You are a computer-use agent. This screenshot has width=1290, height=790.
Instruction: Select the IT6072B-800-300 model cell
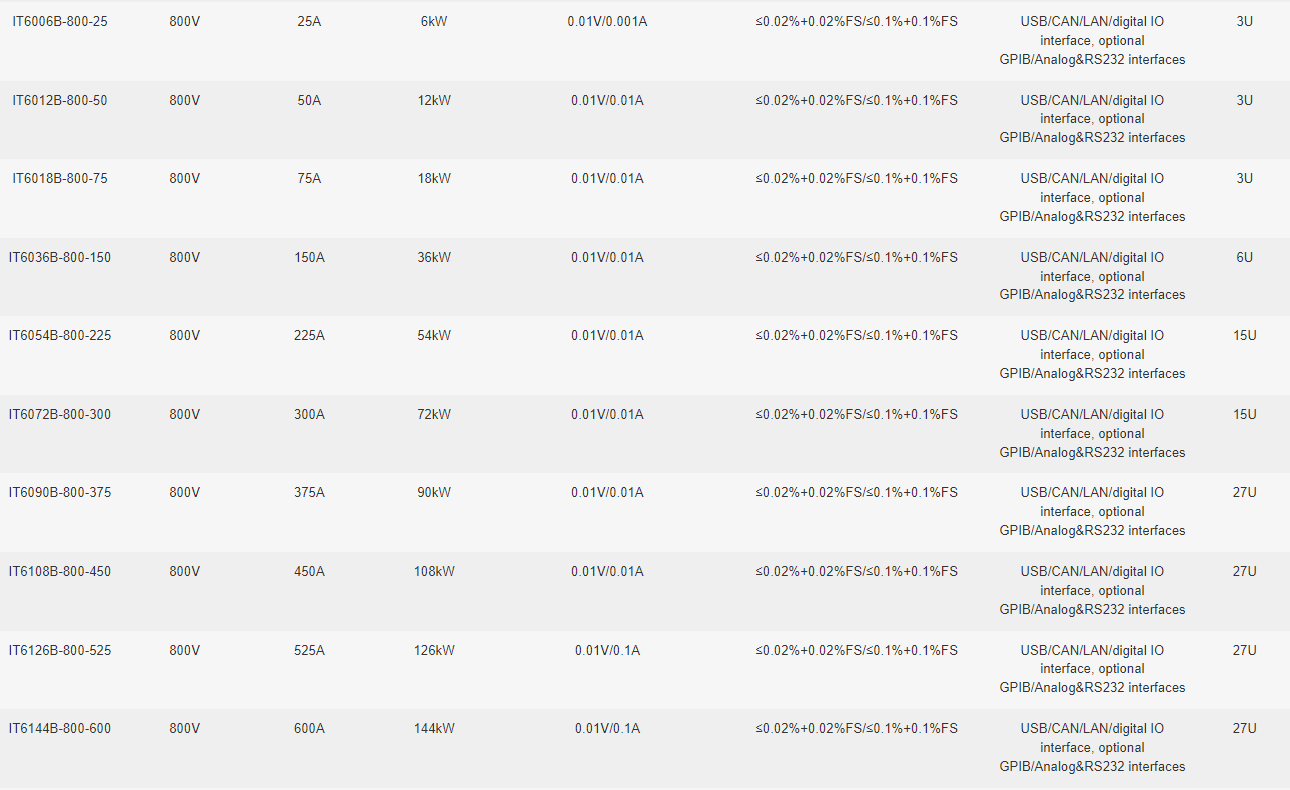[x=60, y=414]
